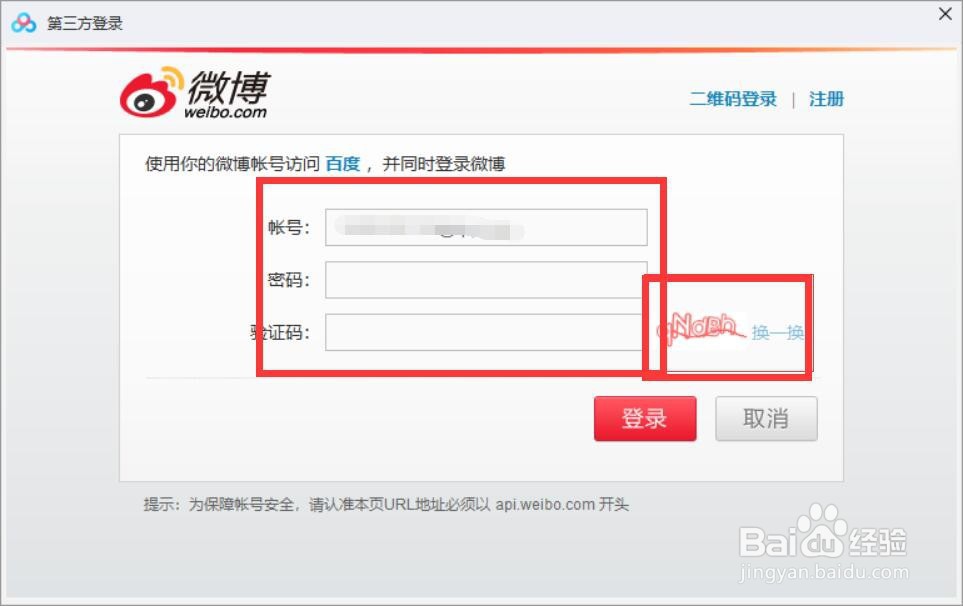Click the Baidu cloud icon in title bar
Image resolution: width=963 pixels, height=606 pixels.
pos(24,23)
